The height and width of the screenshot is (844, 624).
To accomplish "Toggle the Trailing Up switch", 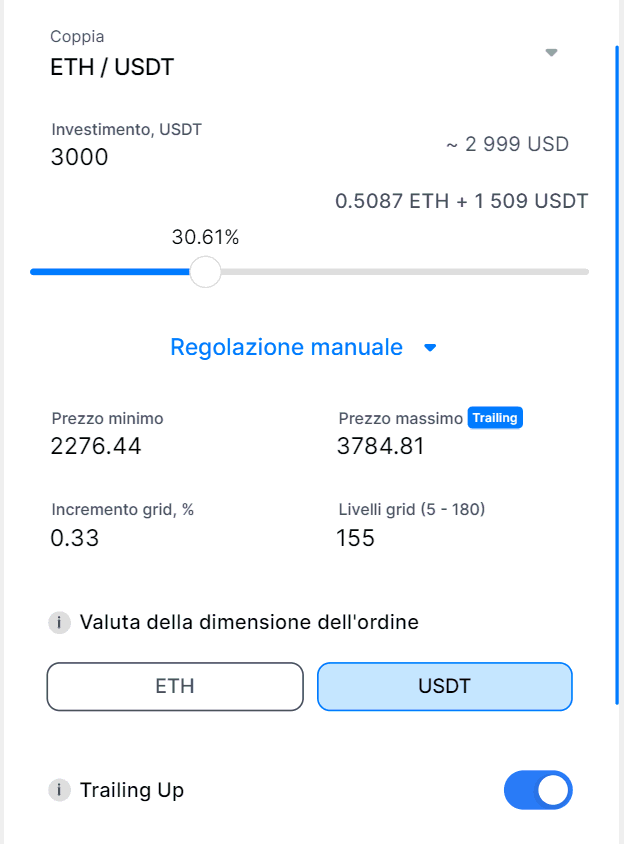I will tap(538, 790).
